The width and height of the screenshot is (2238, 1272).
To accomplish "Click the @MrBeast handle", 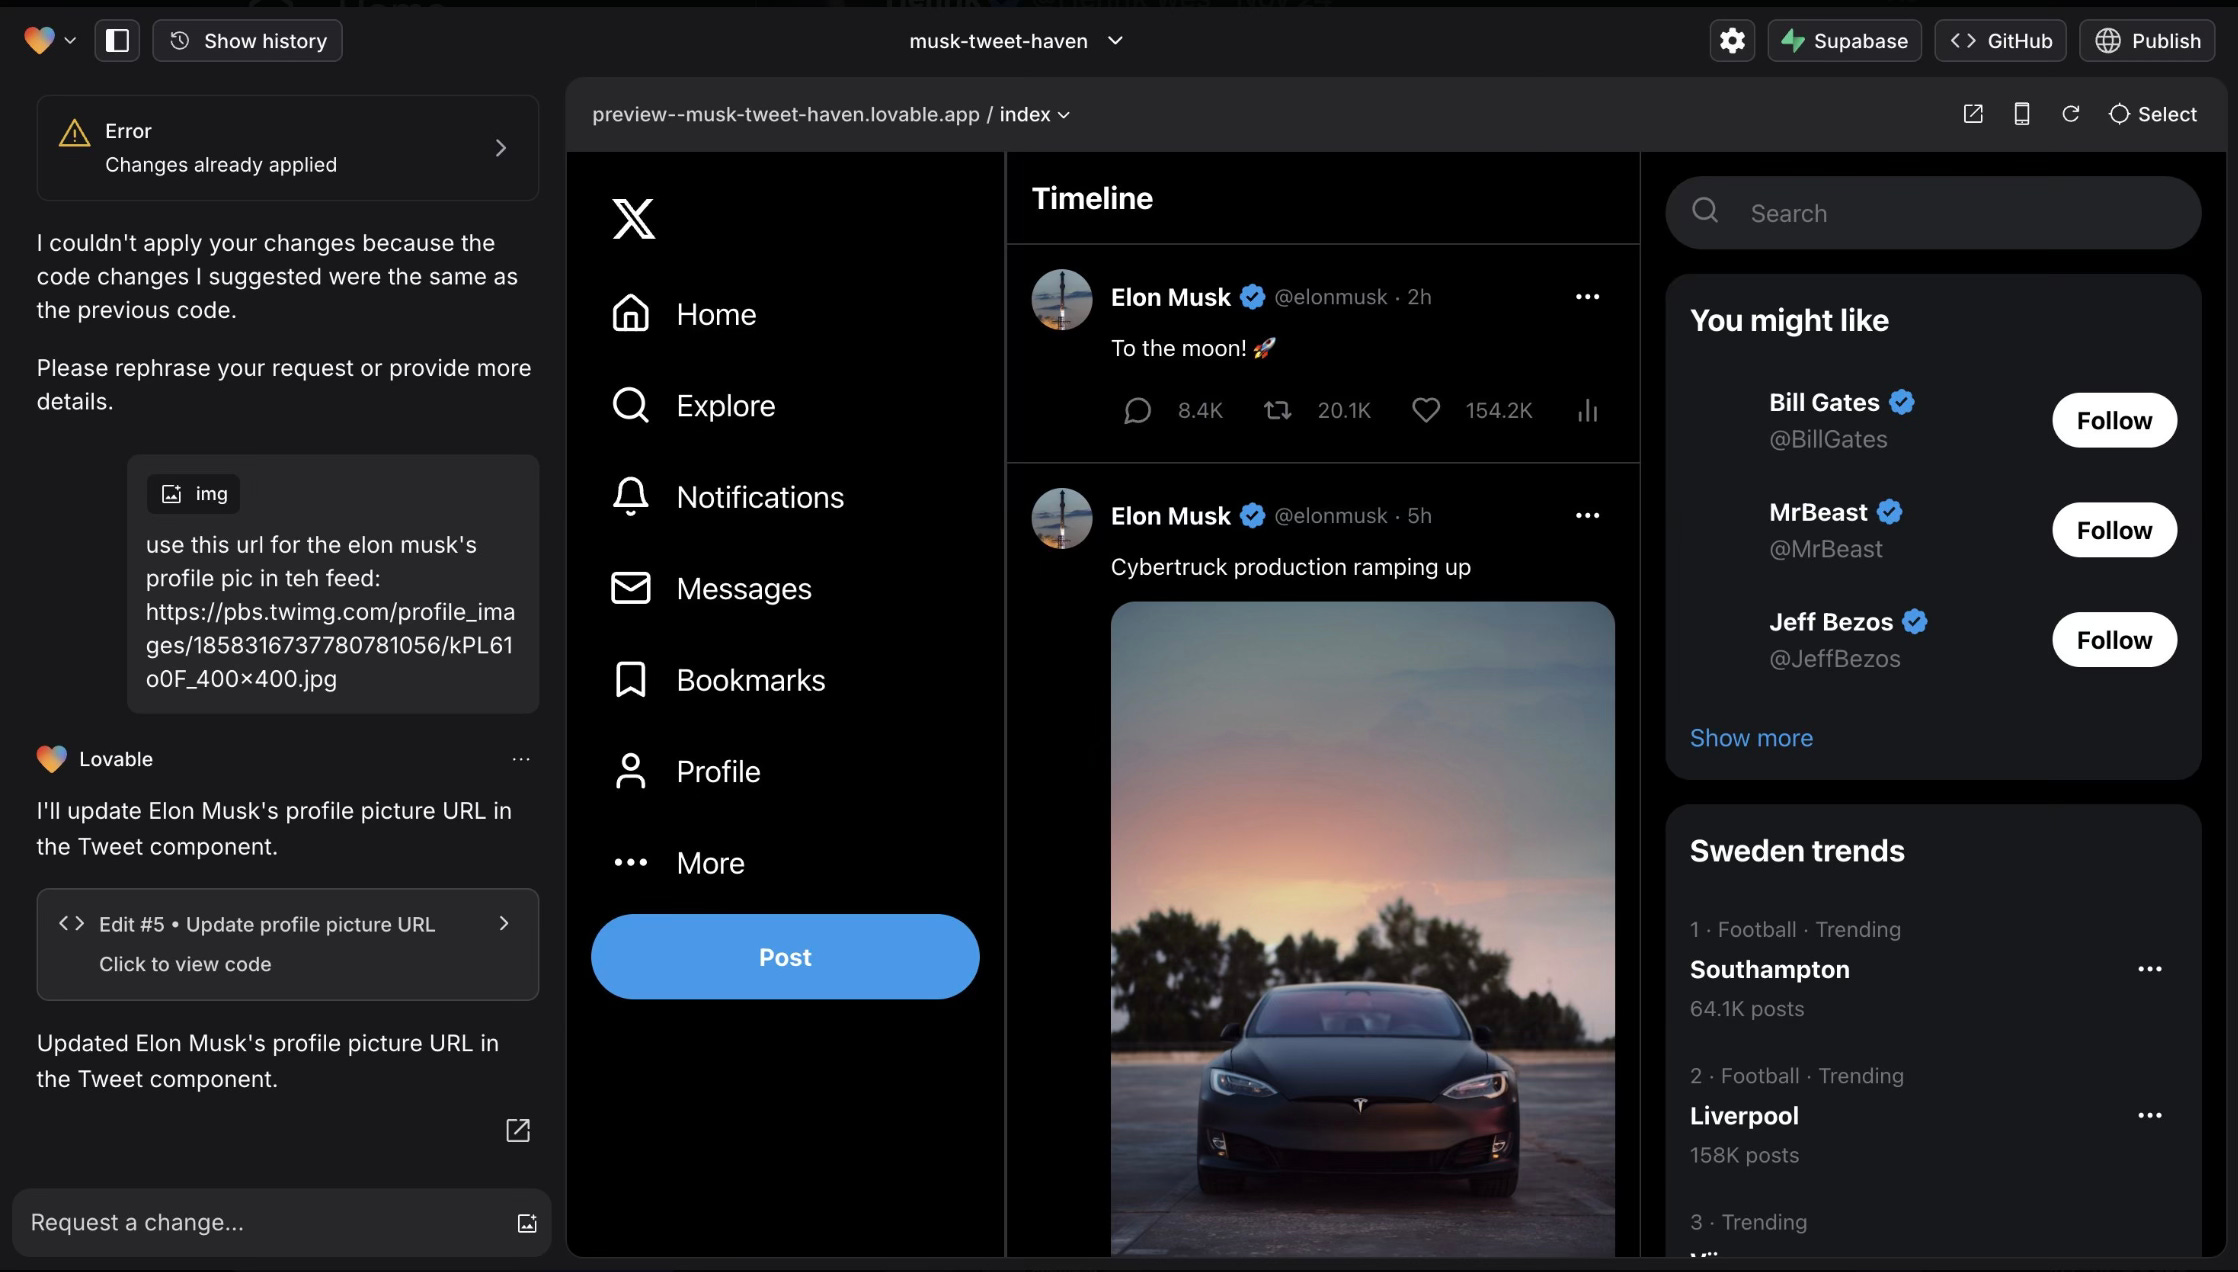I will (1825, 549).
